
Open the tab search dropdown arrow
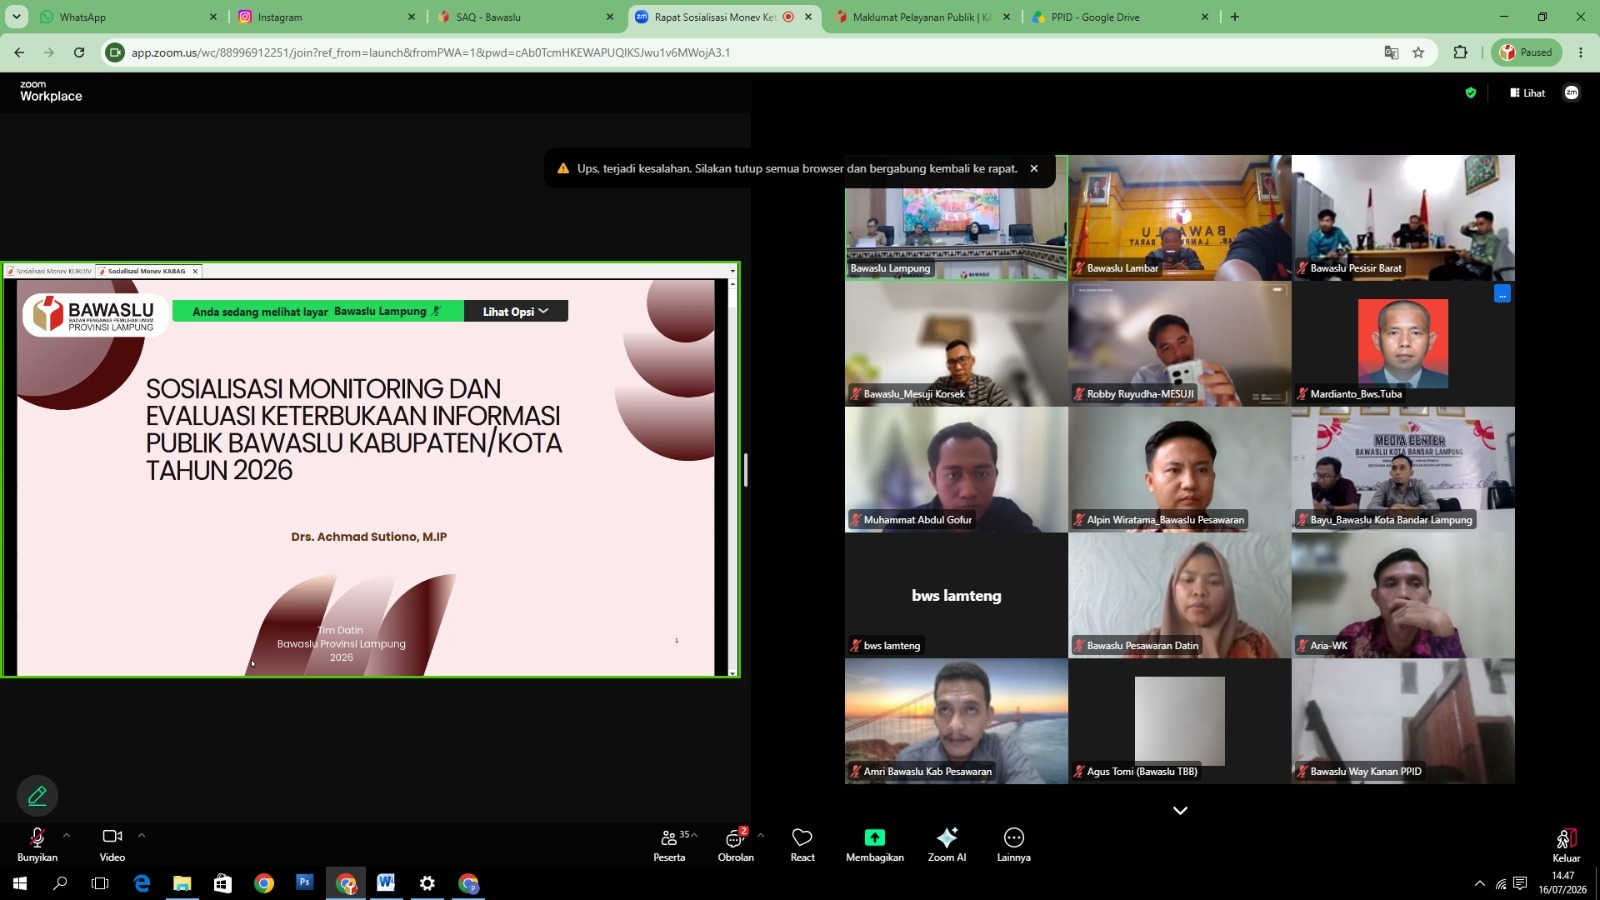pyautogui.click(x=16, y=17)
